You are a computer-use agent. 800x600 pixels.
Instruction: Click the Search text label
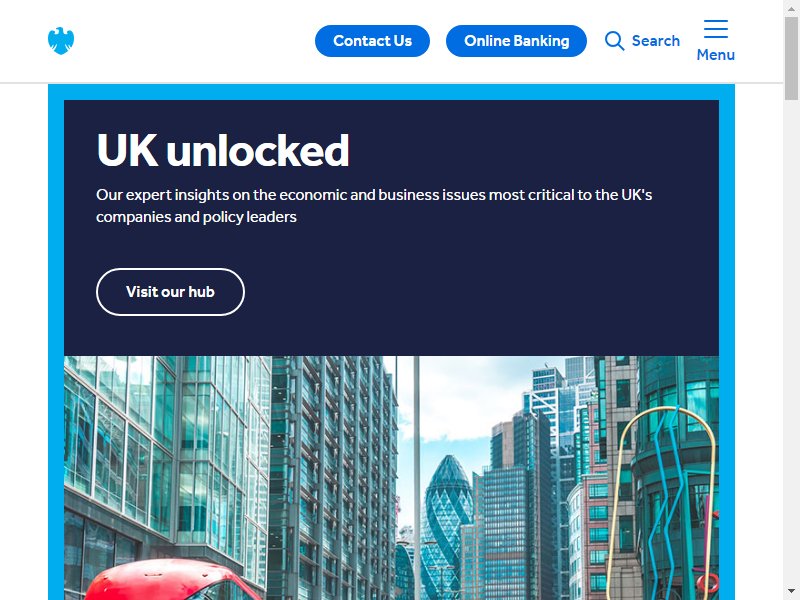pyautogui.click(x=656, y=41)
